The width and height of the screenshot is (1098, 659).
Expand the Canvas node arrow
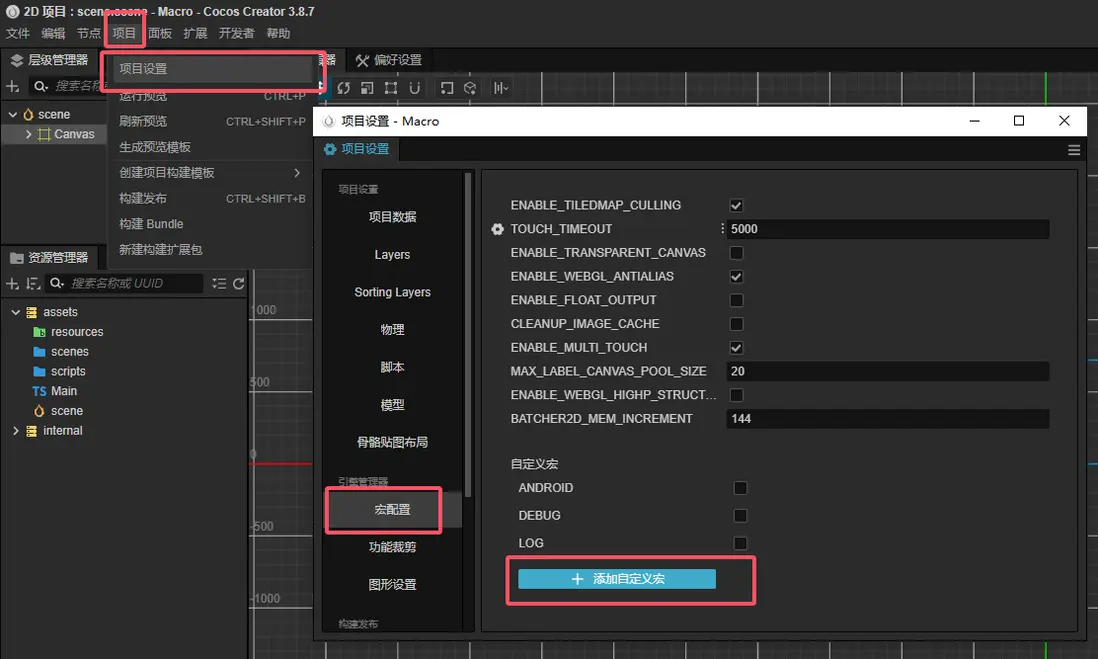coord(29,134)
